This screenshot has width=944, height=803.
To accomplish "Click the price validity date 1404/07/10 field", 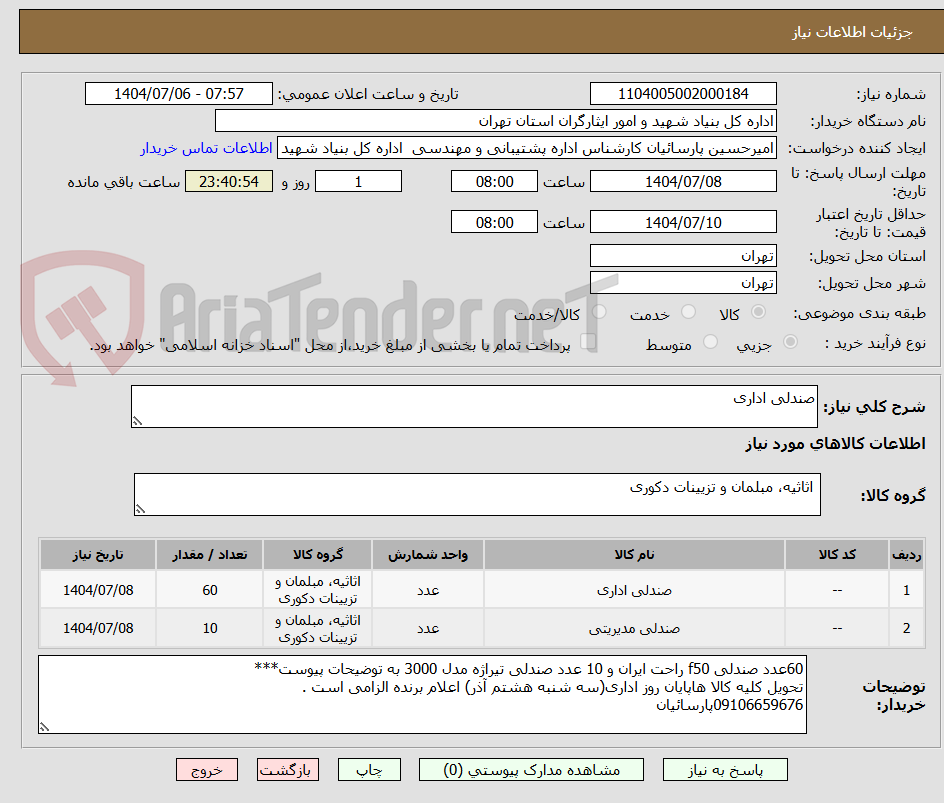I will [x=683, y=222].
